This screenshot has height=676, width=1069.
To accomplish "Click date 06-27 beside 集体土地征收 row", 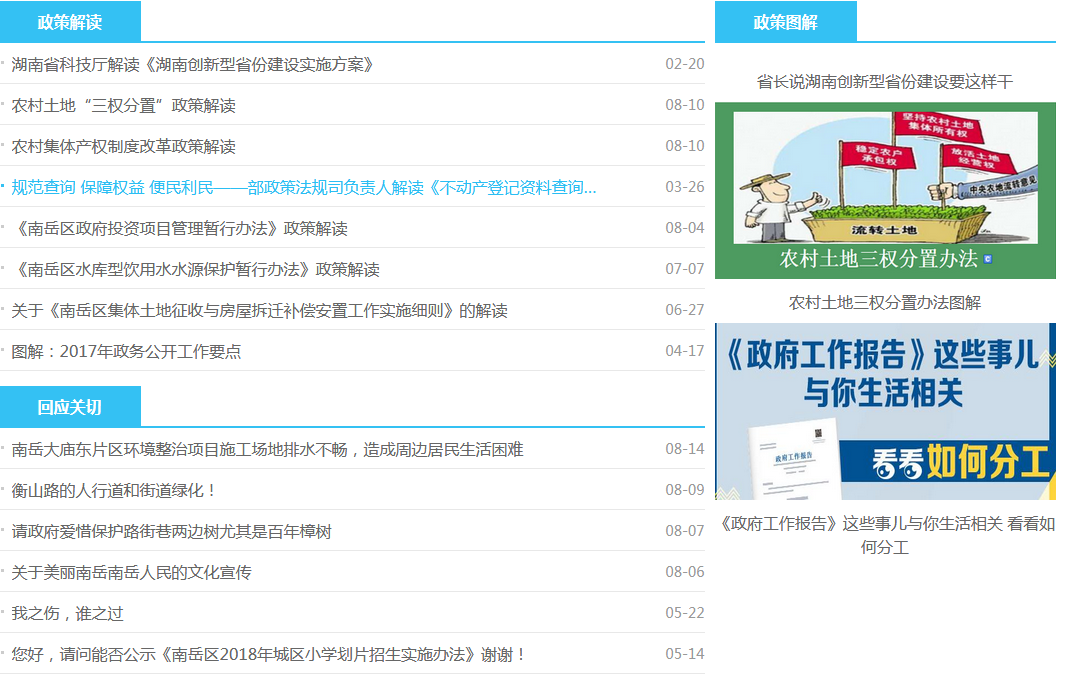I will pyautogui.click(x=684, y=310).
